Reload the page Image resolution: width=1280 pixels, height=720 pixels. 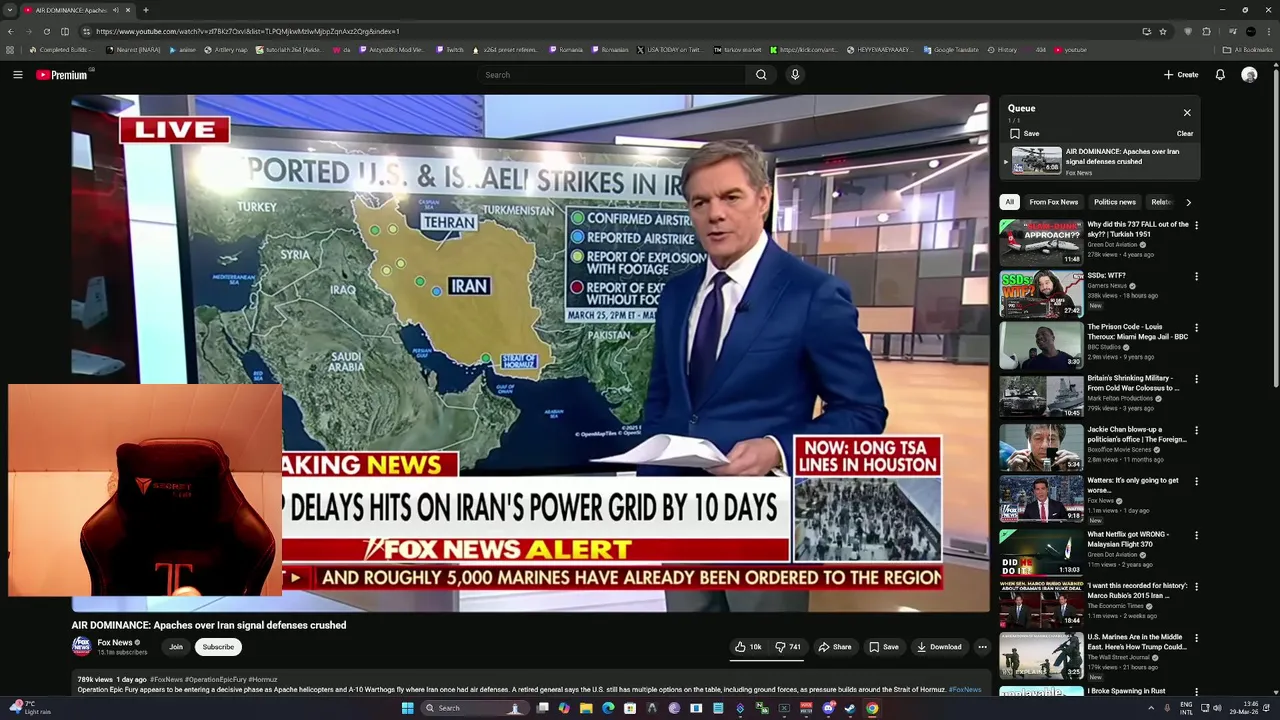click(46, 31)
